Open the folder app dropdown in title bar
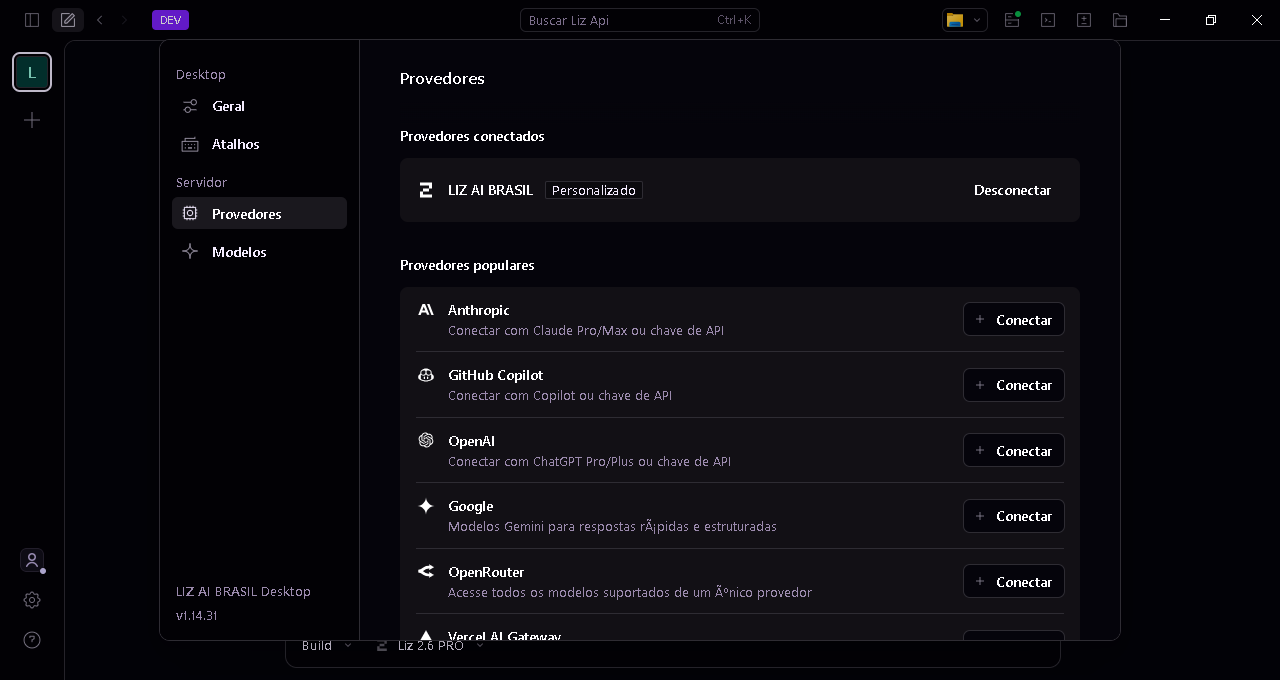Image resolution: width=1280 pixels, height=680 pixels. click(x=965, y=20)
